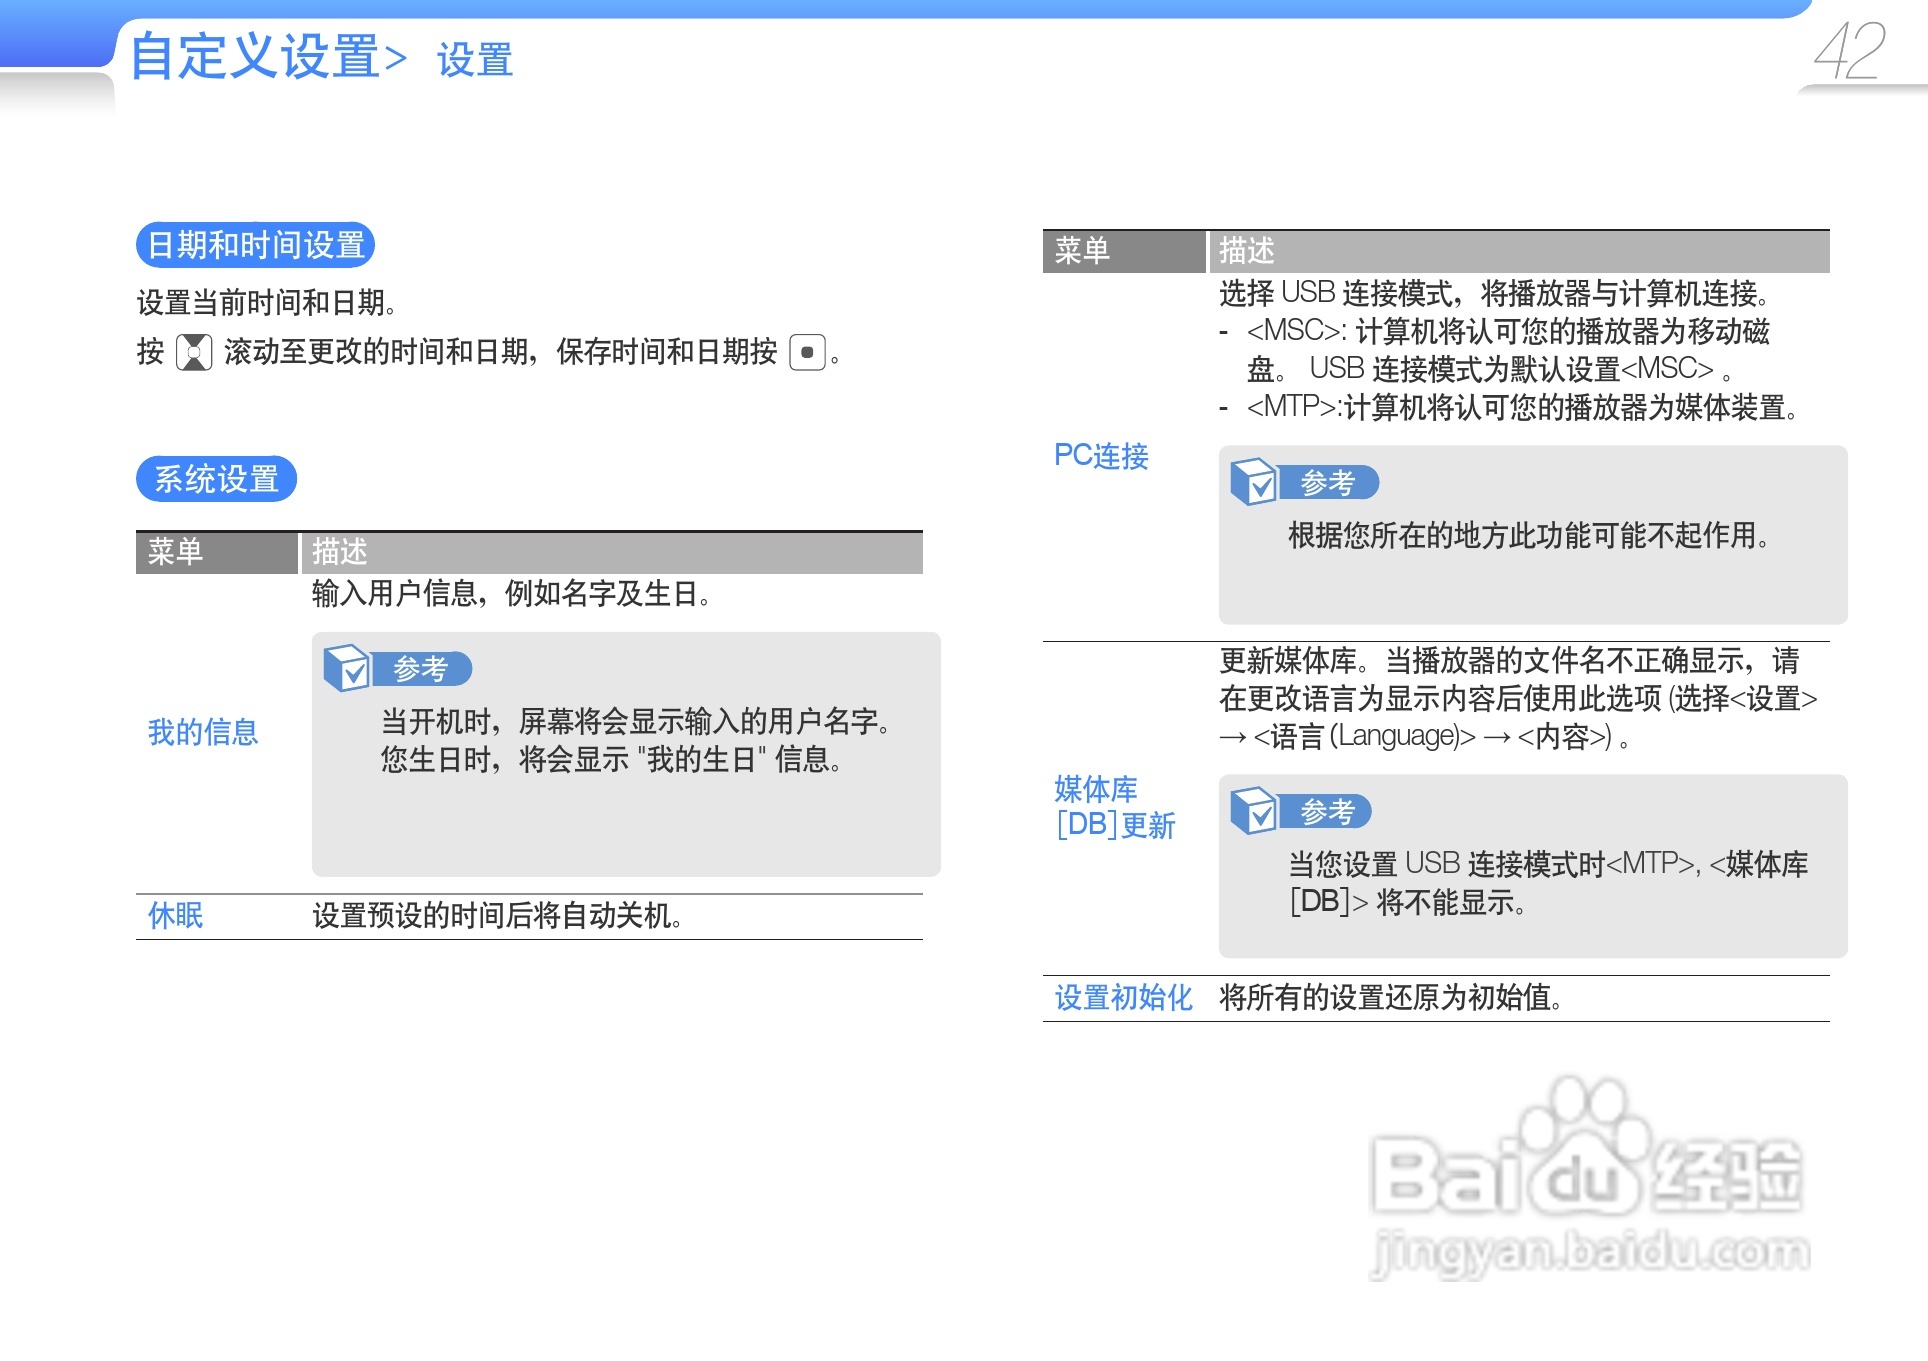Click the 设置 breadcrumb subtitle
1928x1361 pixels.
point(475,60)
